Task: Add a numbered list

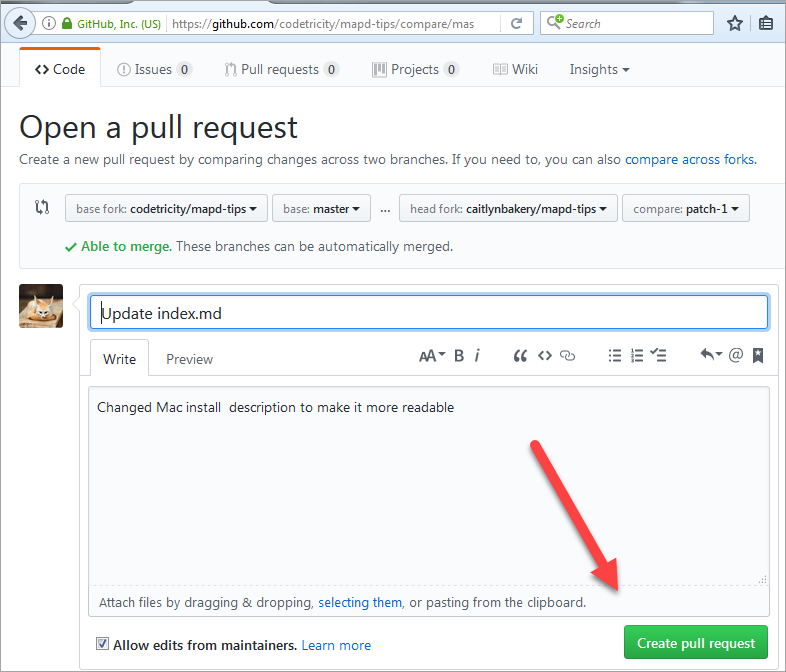Action: [x=637, y=356]
